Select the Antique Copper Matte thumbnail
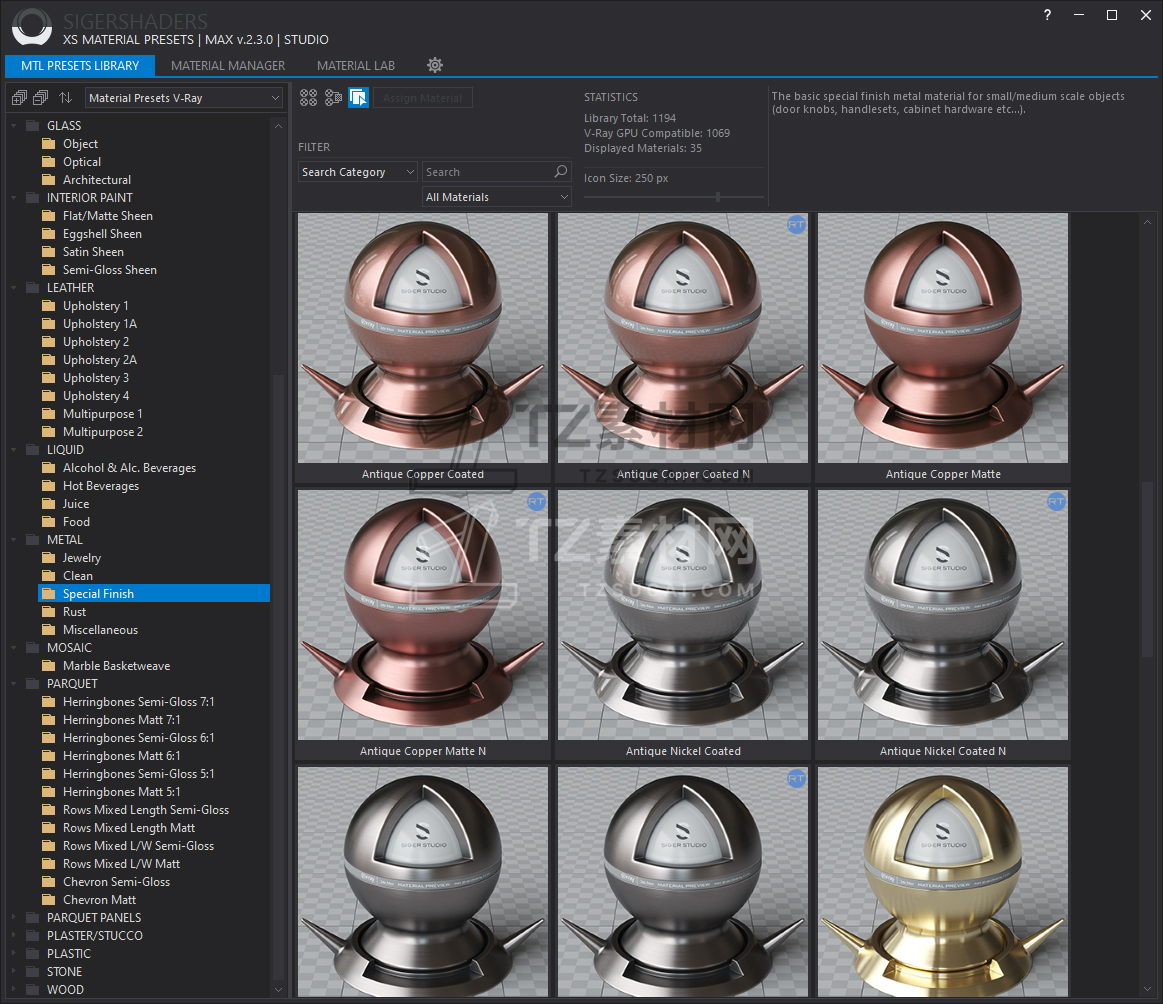Image resolution: width=1163 pixels, height=1004 pixels. tap(943, 338)
